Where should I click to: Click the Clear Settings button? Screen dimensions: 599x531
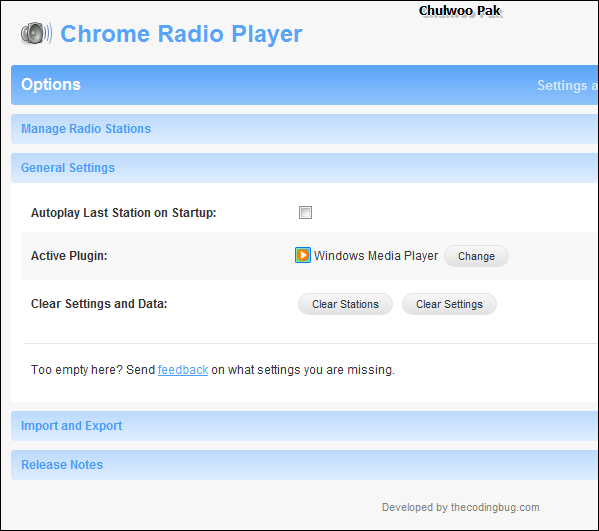pos(449,304)
